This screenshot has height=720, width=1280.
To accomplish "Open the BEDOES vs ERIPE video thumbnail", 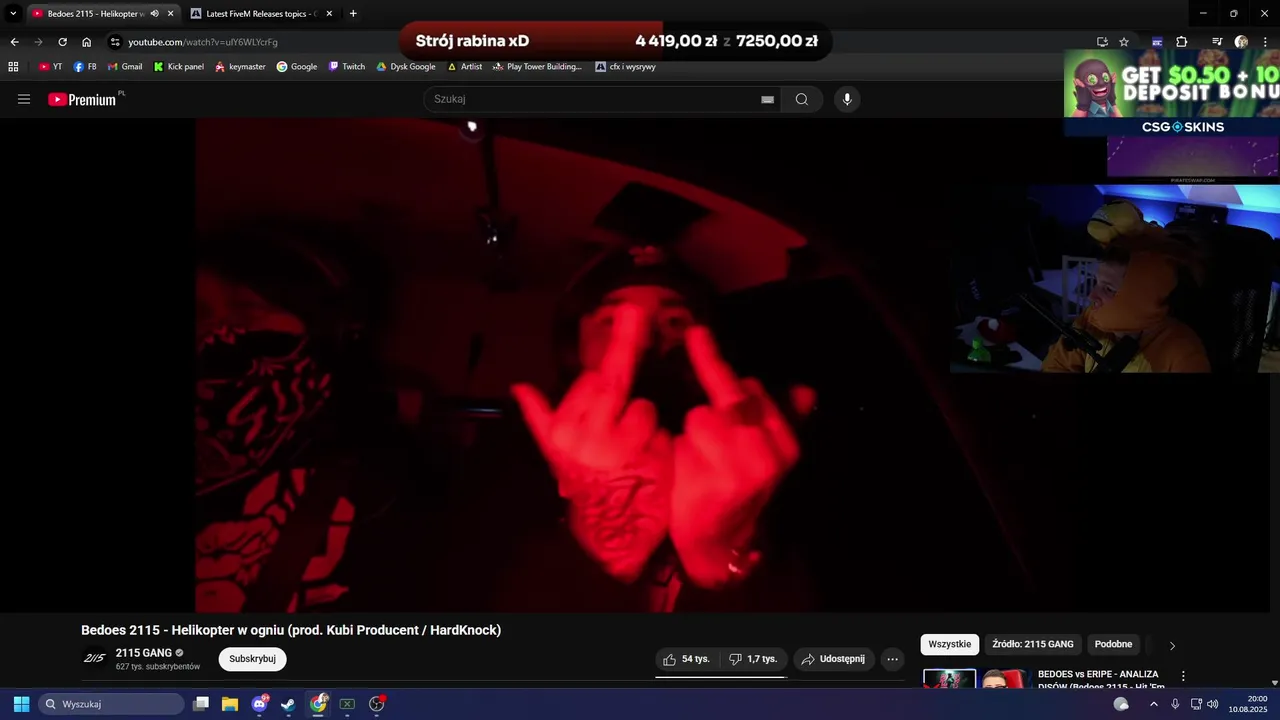I will (976, 679).
